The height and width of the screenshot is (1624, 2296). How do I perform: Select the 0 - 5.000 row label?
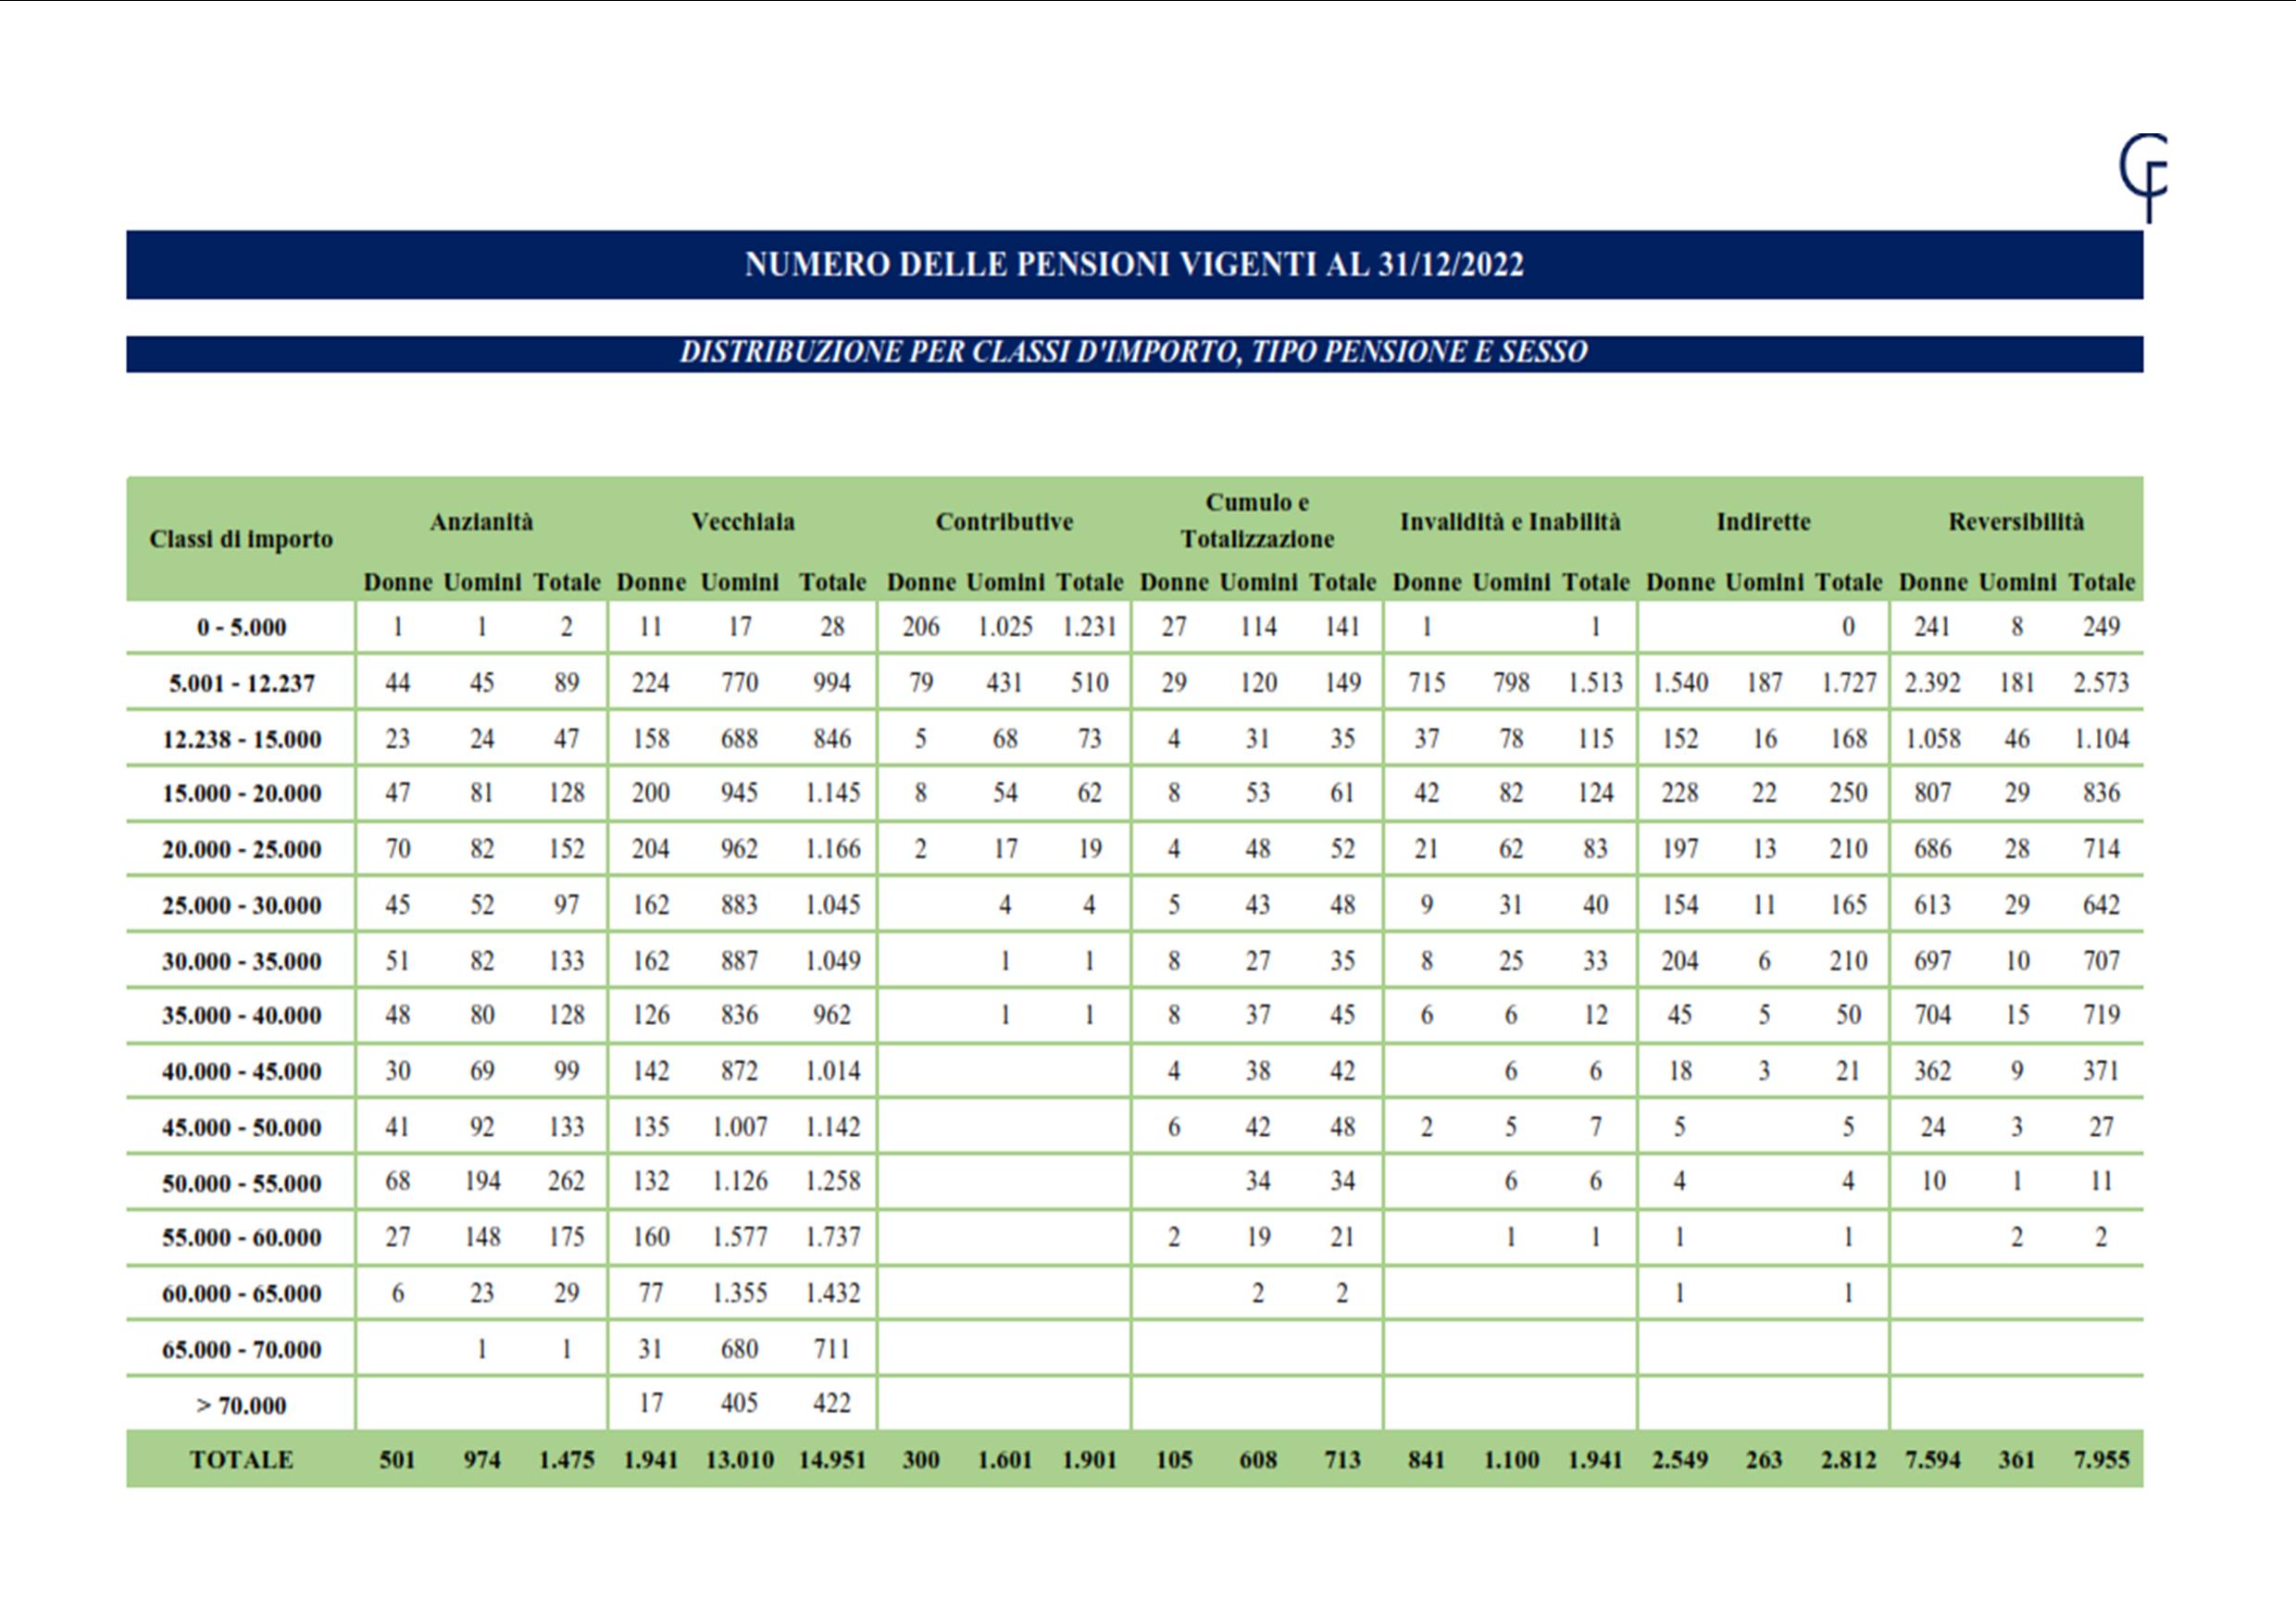click(241, 628)
